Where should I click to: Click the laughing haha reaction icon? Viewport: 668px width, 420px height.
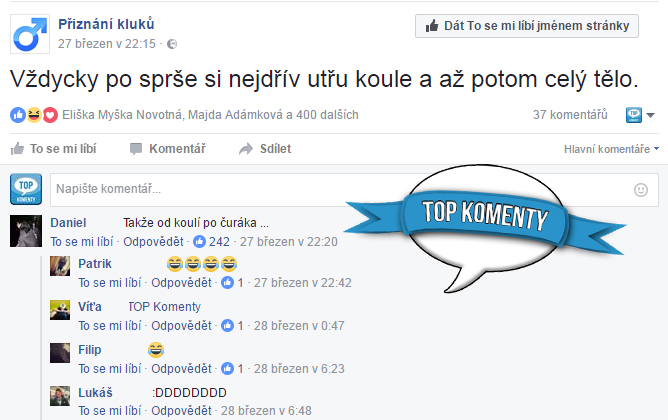[34, 115]
